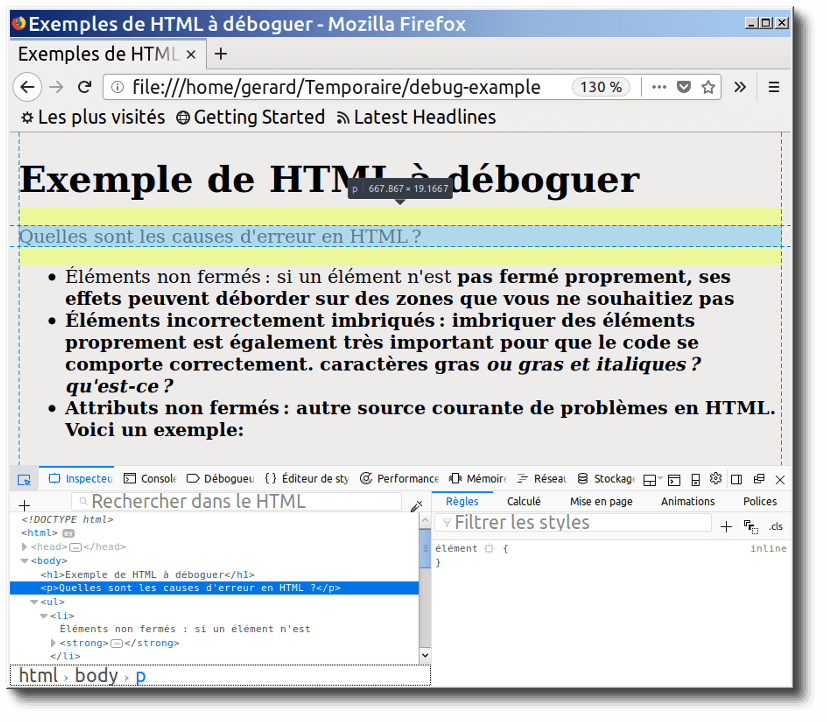Select the Calculé sidebar tab
Viewport: 827px width, 722px height.
pyautogui.click(x=524, y=502)
